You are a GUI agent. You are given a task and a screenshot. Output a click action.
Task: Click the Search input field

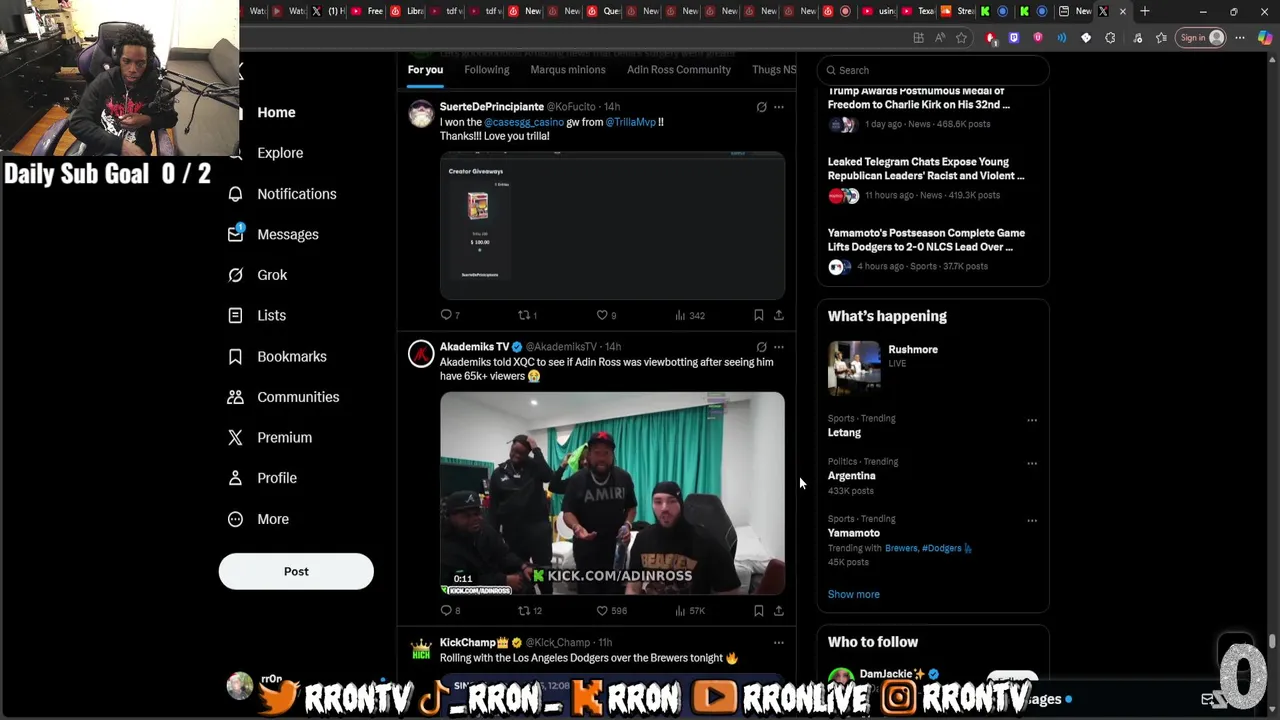point(933,70)
